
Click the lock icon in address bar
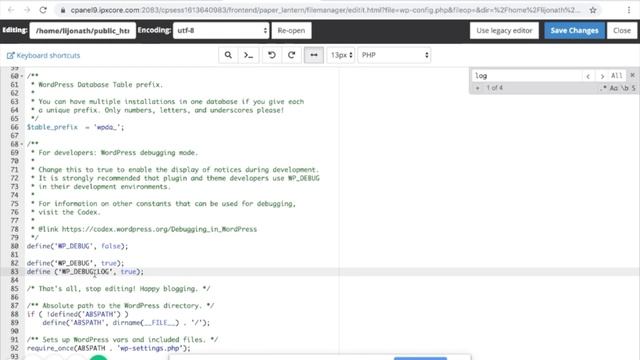[x=62, y=10]
